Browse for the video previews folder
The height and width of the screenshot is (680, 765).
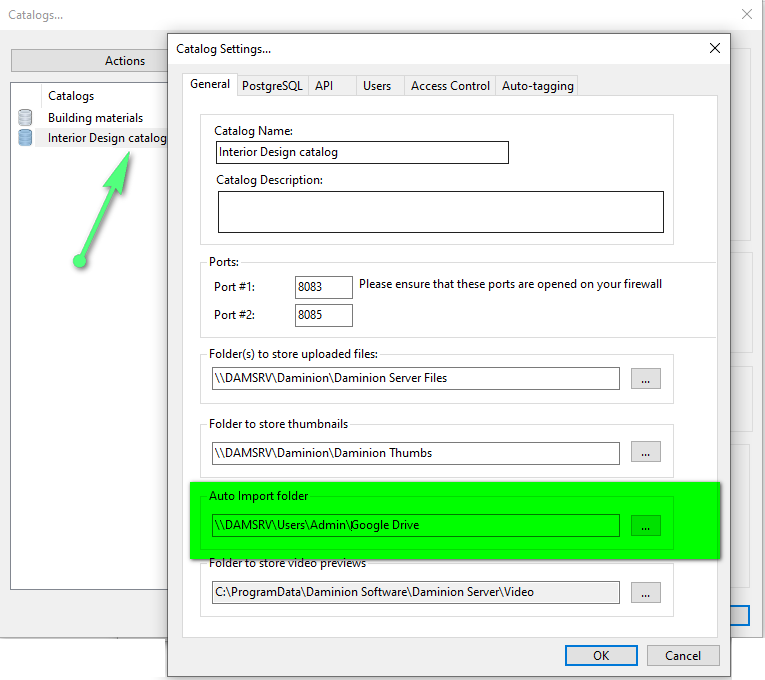tap(645, 592)
